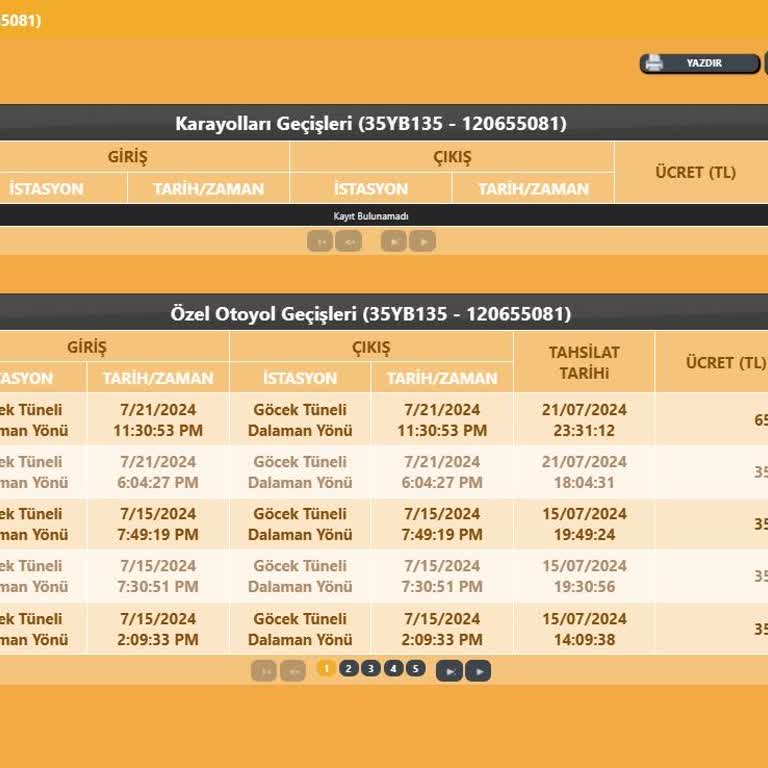Click TARİH/ZAMAN header under GİRİŞ in Karayolları table

[209, 189]
